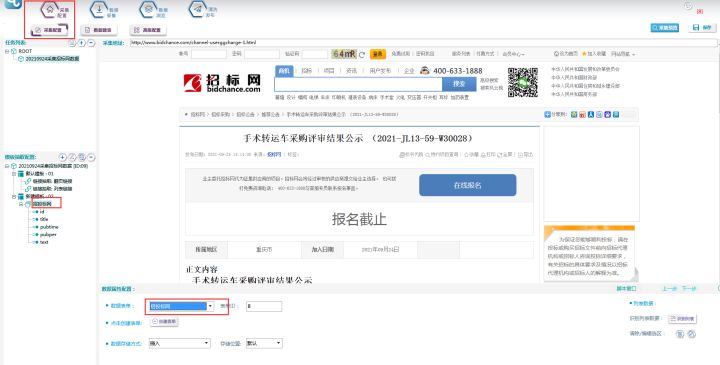The width and height of the screenshot is (720, 365).
Task: Click the copy icon in template config header
Action: pyautogui.click(x=82, y=157)
